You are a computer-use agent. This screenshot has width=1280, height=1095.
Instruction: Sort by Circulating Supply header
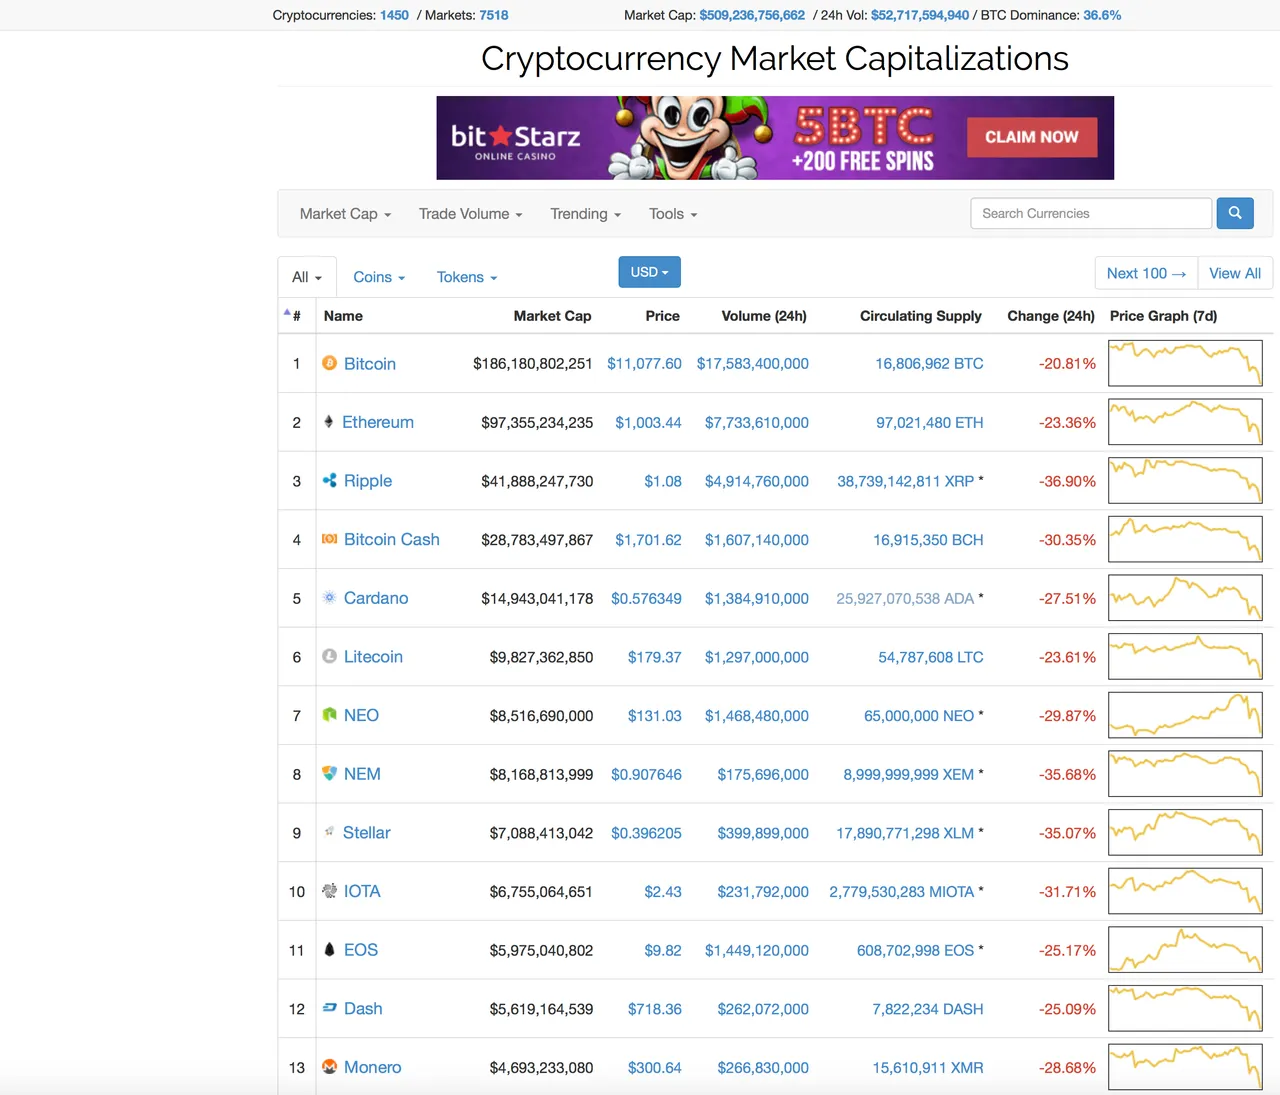tap(921, 316)
